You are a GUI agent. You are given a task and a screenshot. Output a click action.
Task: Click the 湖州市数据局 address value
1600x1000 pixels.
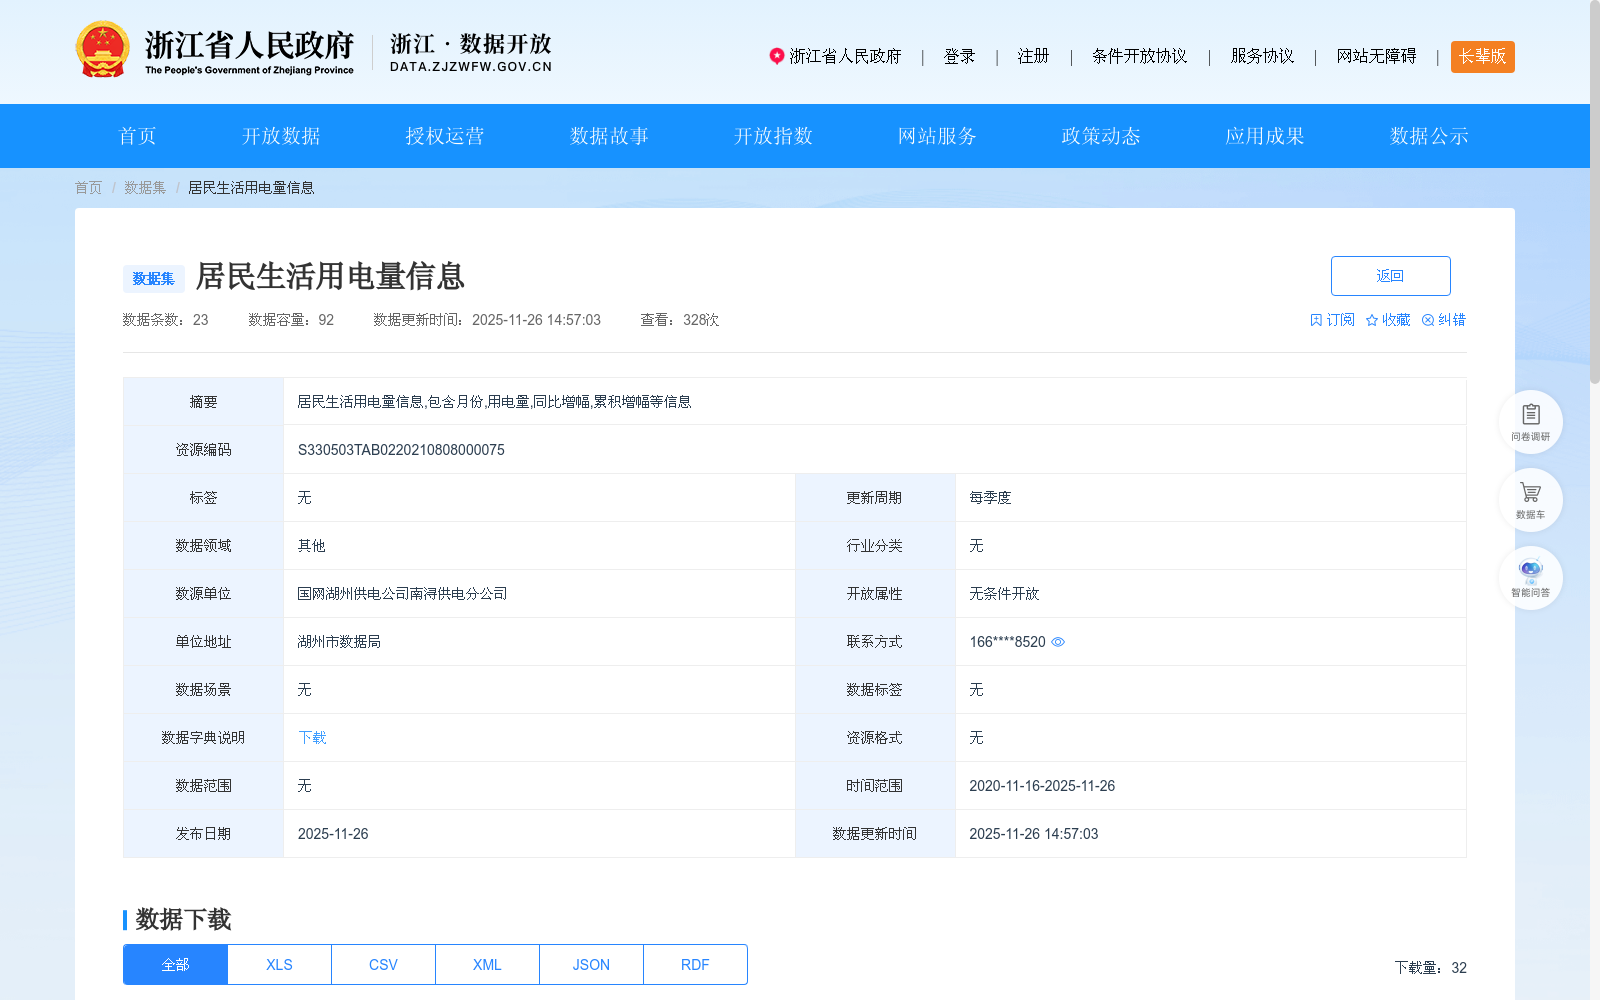click(x=339, y=642)
